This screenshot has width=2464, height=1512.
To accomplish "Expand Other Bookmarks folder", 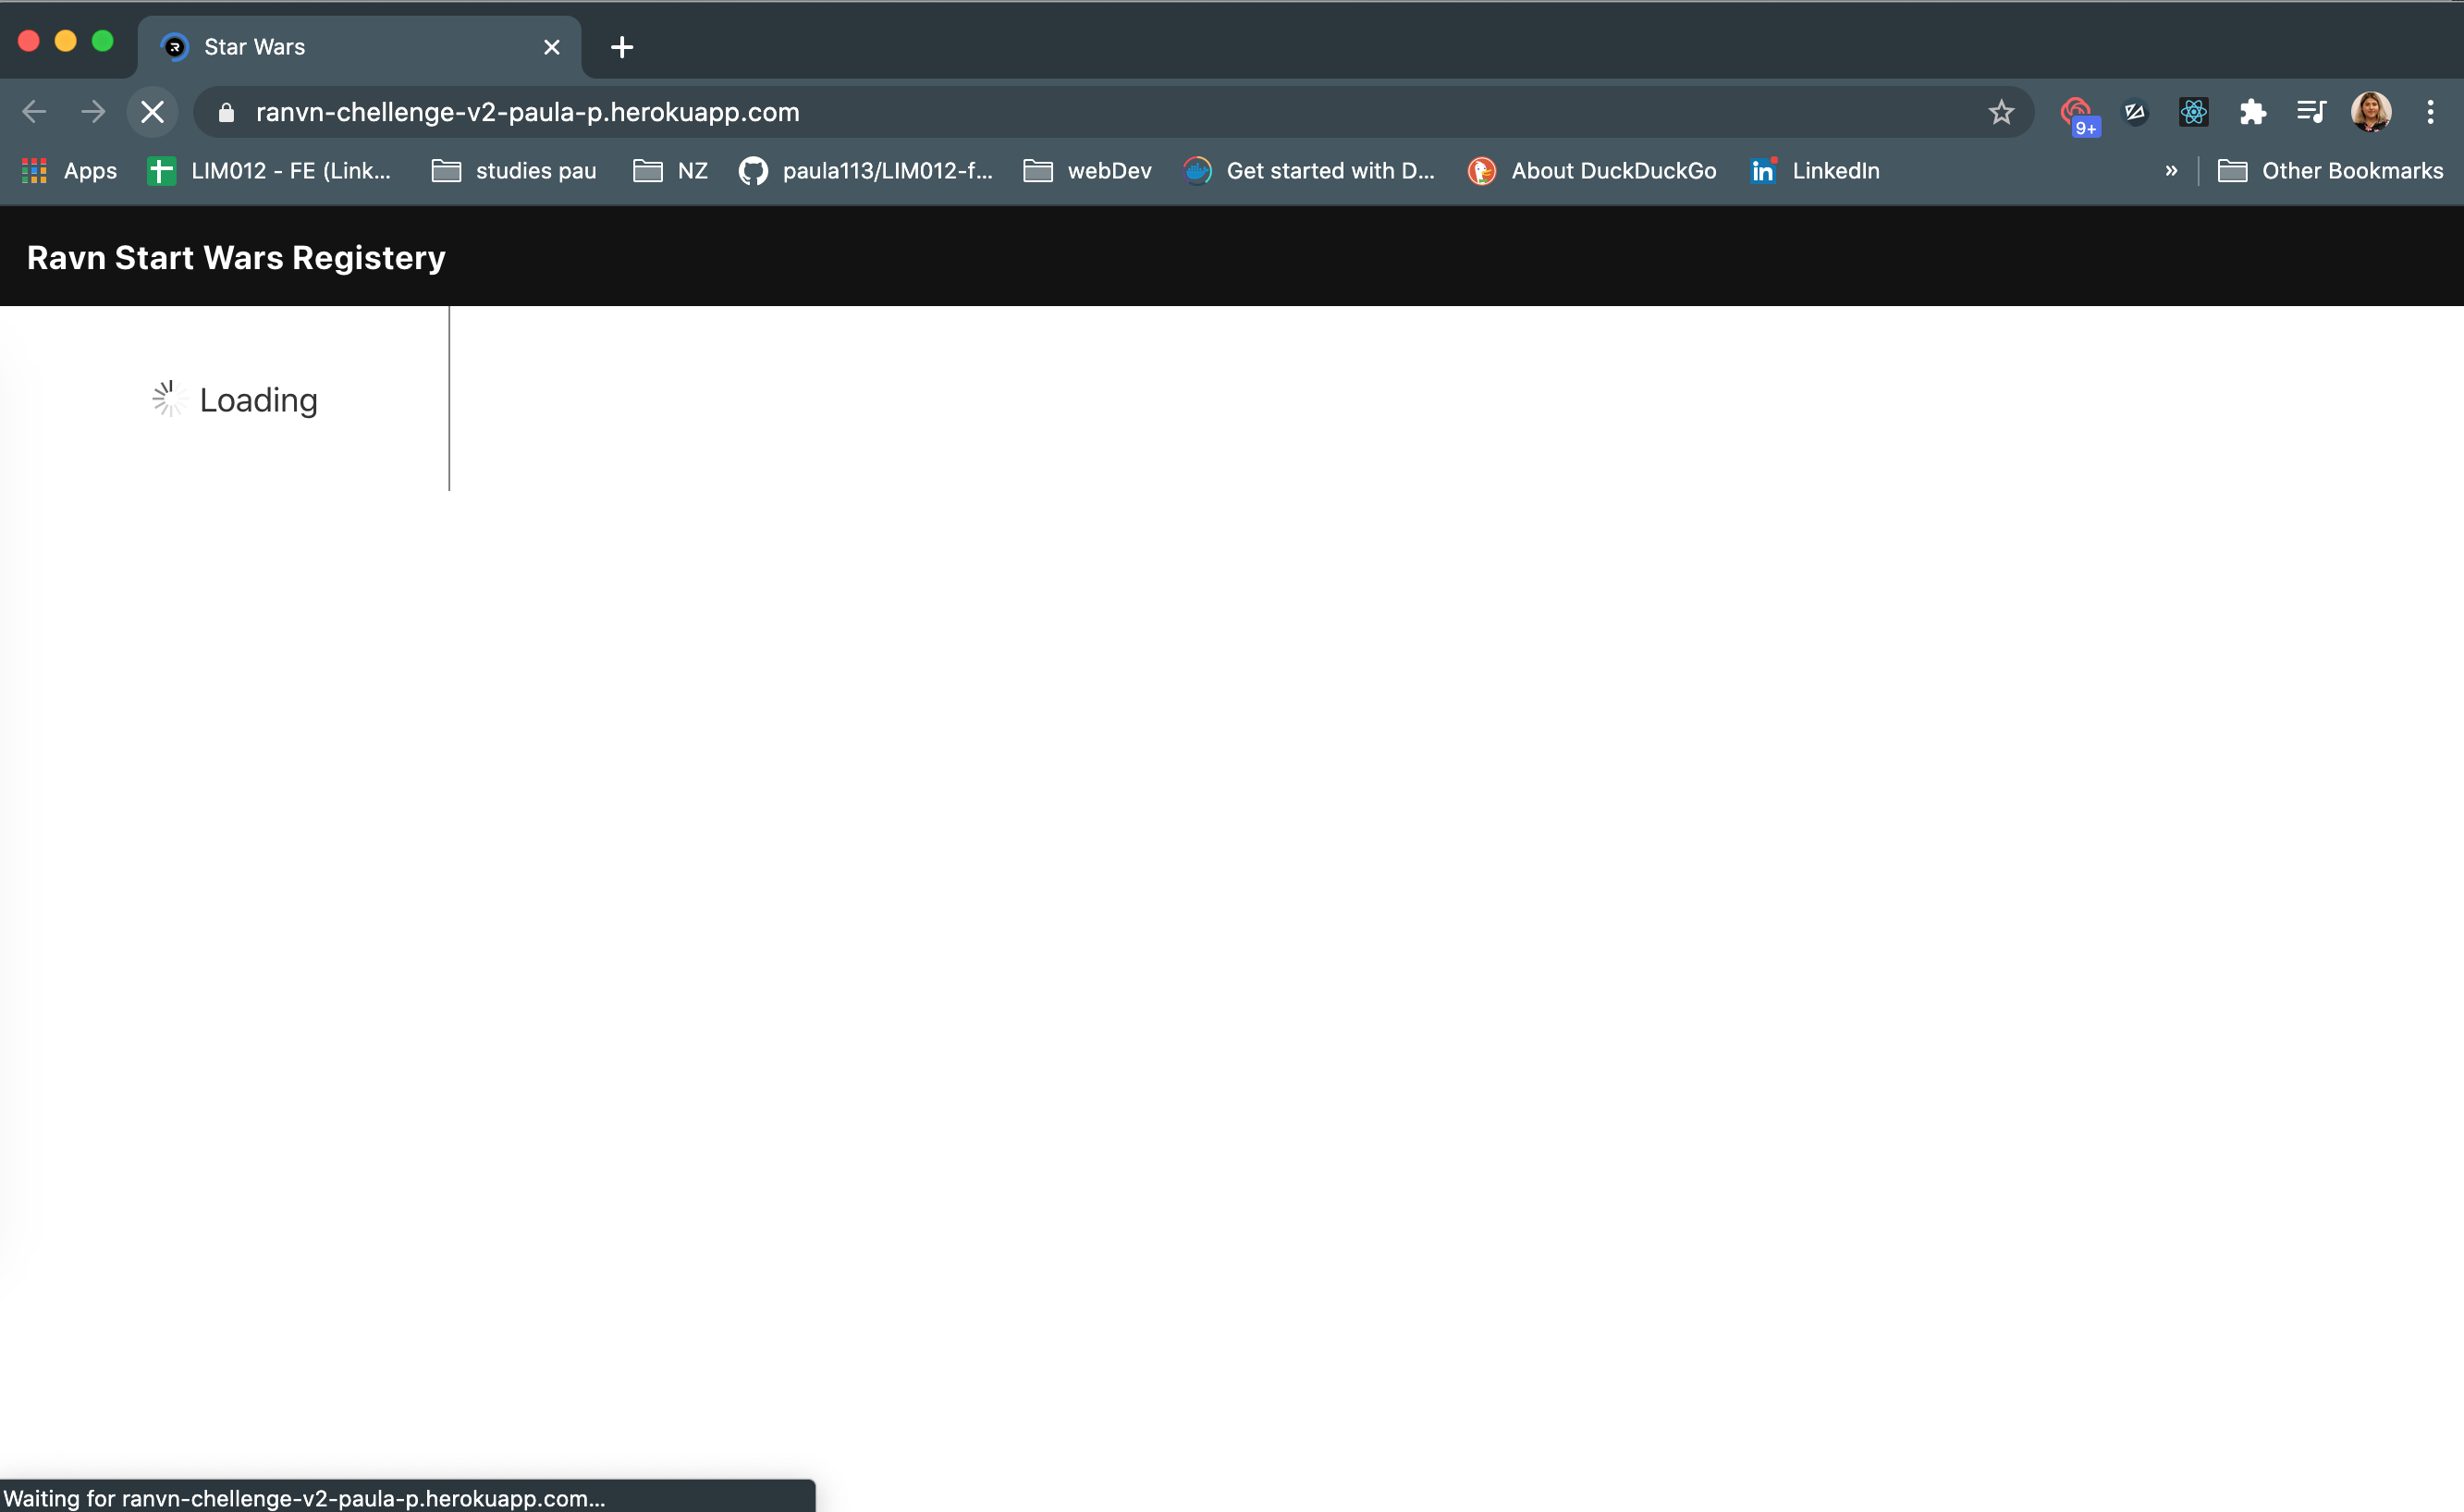I will [x=2330, y=171].
